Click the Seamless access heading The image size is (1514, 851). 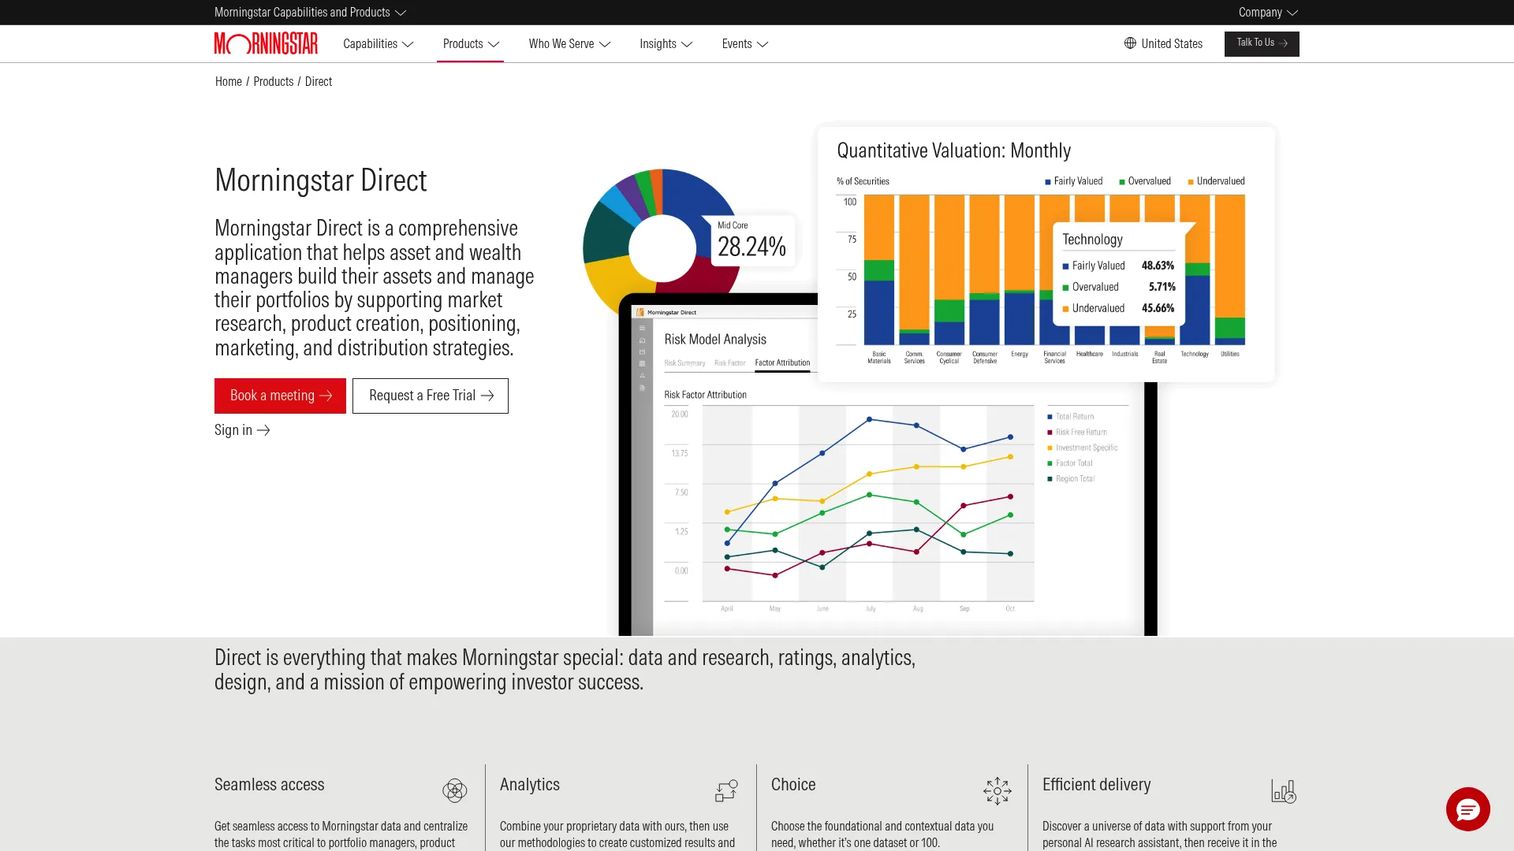(269, 785)
